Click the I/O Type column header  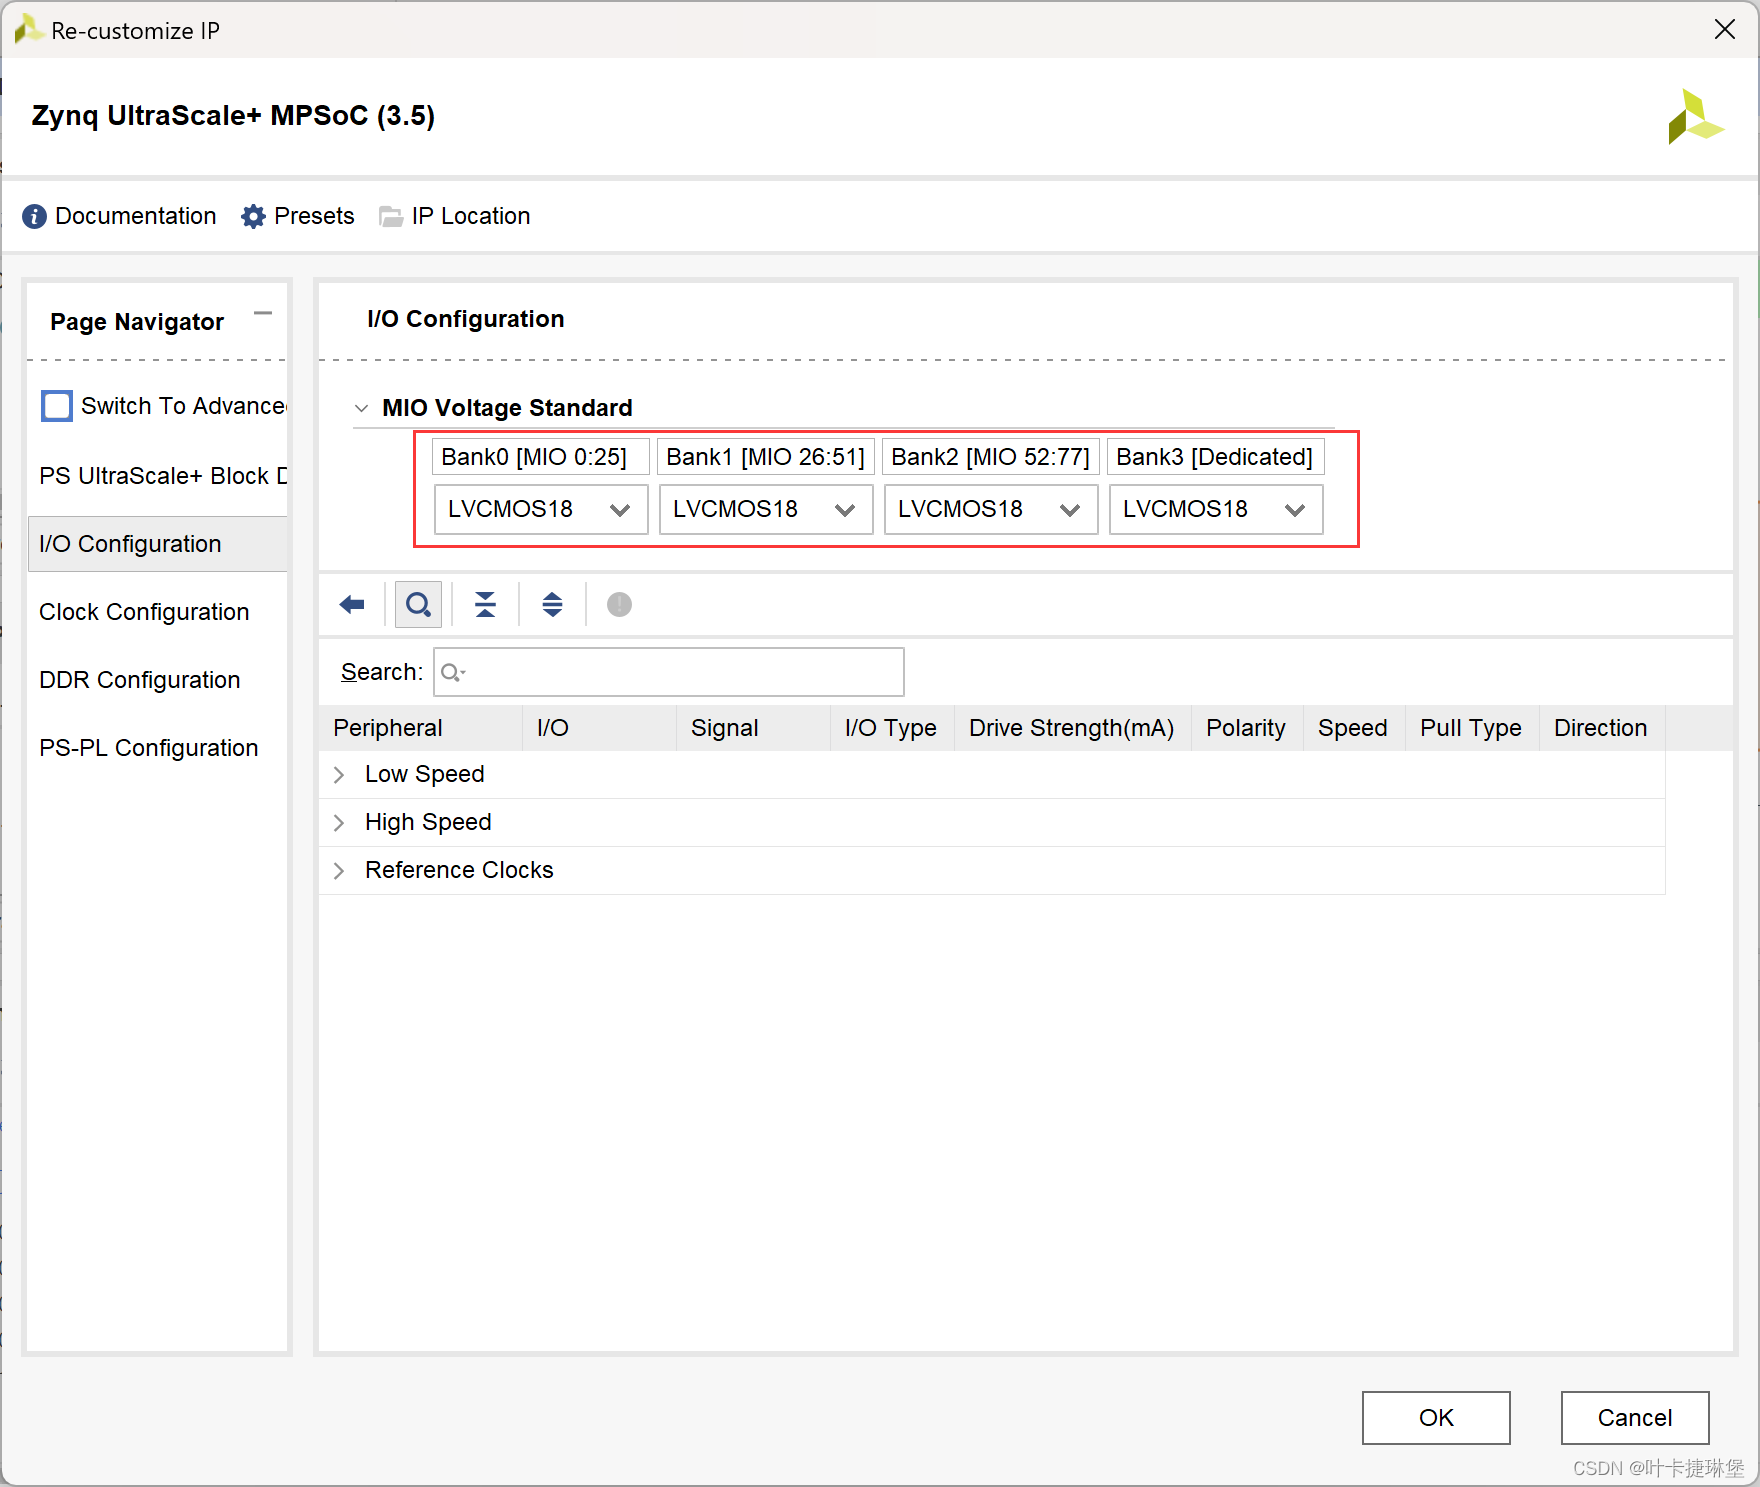tap(892, 728)
